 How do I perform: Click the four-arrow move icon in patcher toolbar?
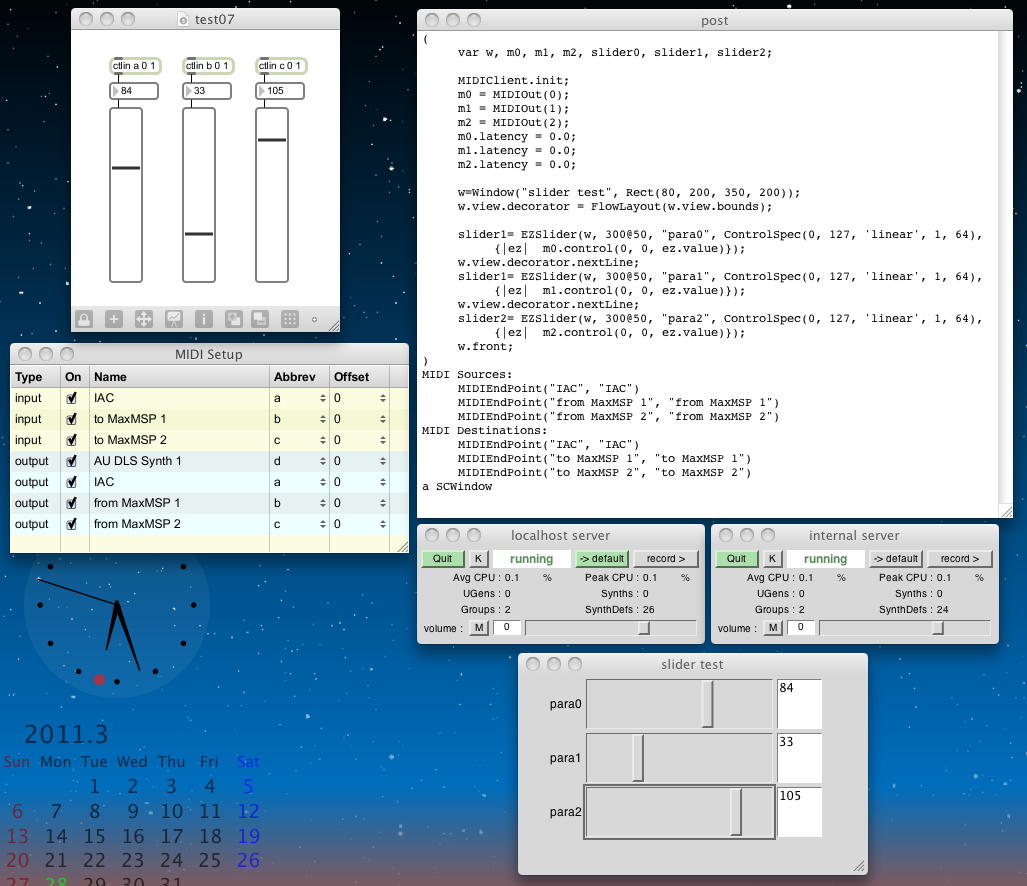pos(143,319)
